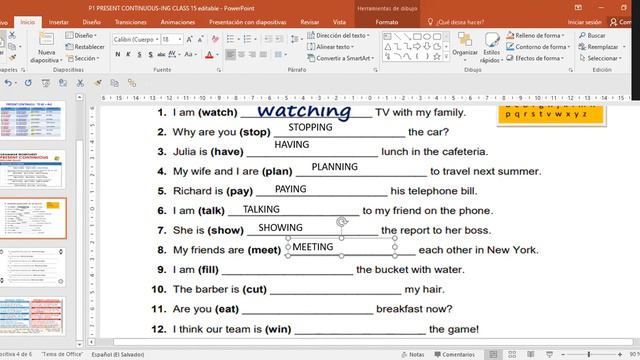
Task: Click the zoom slider handle in the status bar
Action: point(589,354)
